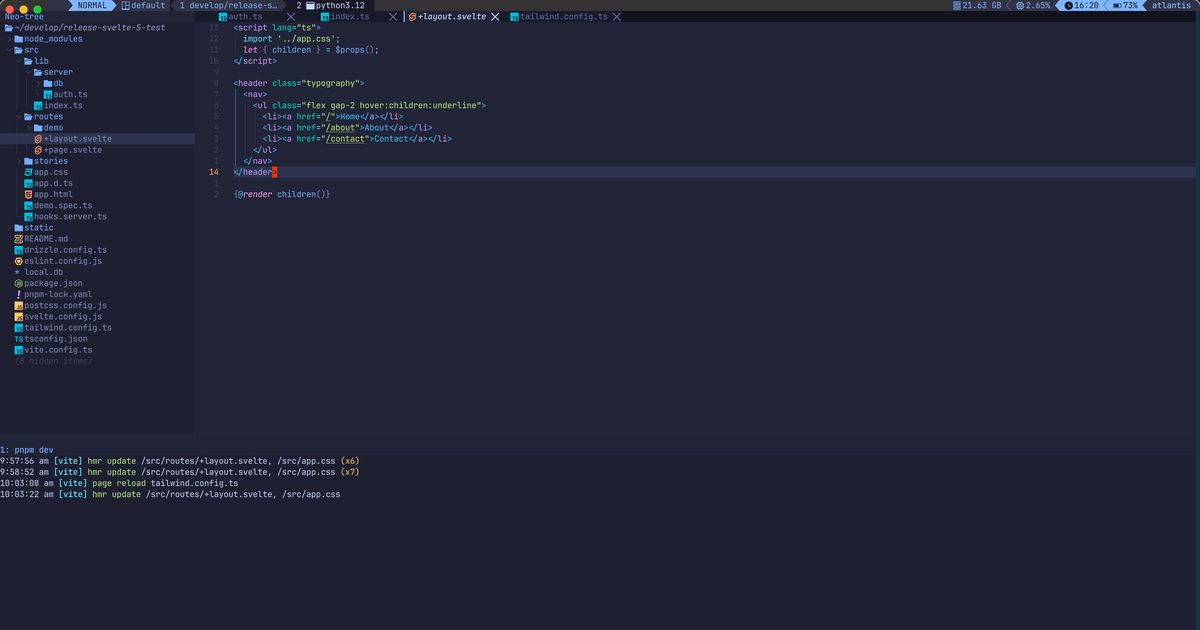Click the "(8 hidden items)" tree entry
The width and height of the screenshot is (1200, 630).
53,361
